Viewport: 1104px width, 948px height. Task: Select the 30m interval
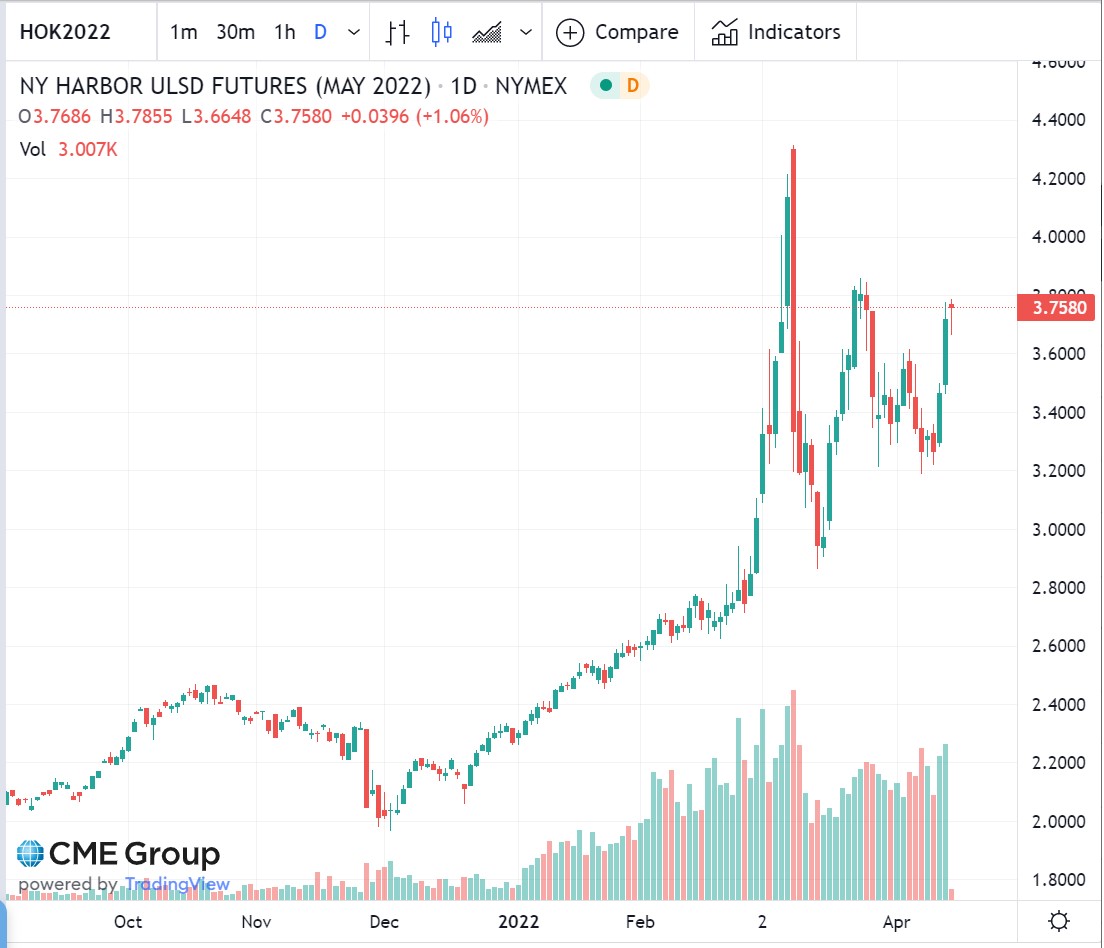click(235, 32)
